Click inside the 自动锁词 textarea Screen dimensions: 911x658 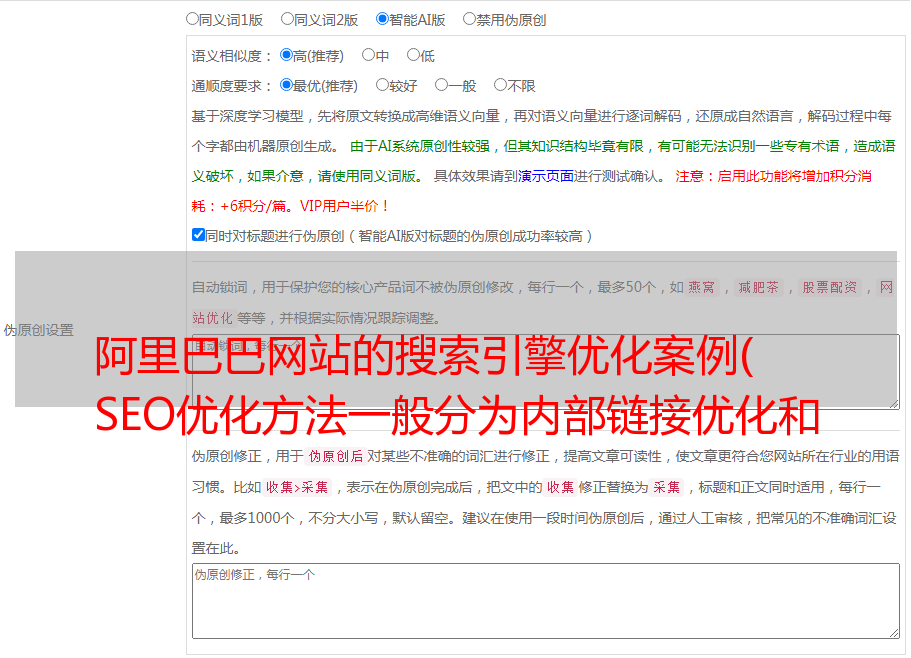pyautogui.click(x=546, y=372)
